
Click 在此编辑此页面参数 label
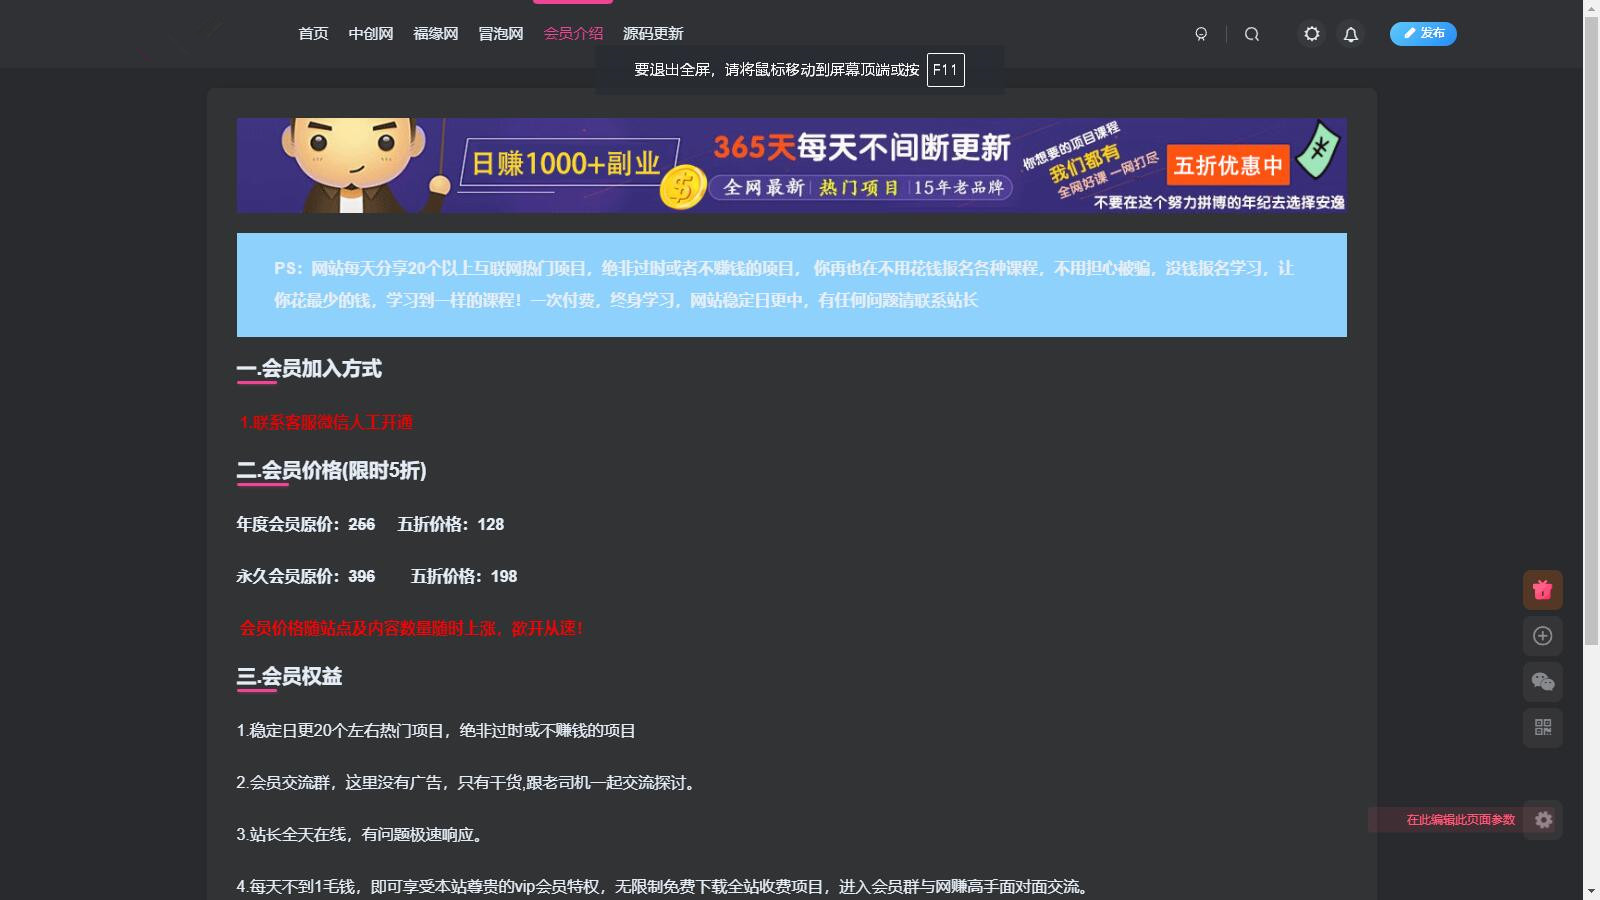click(1460, 820)
